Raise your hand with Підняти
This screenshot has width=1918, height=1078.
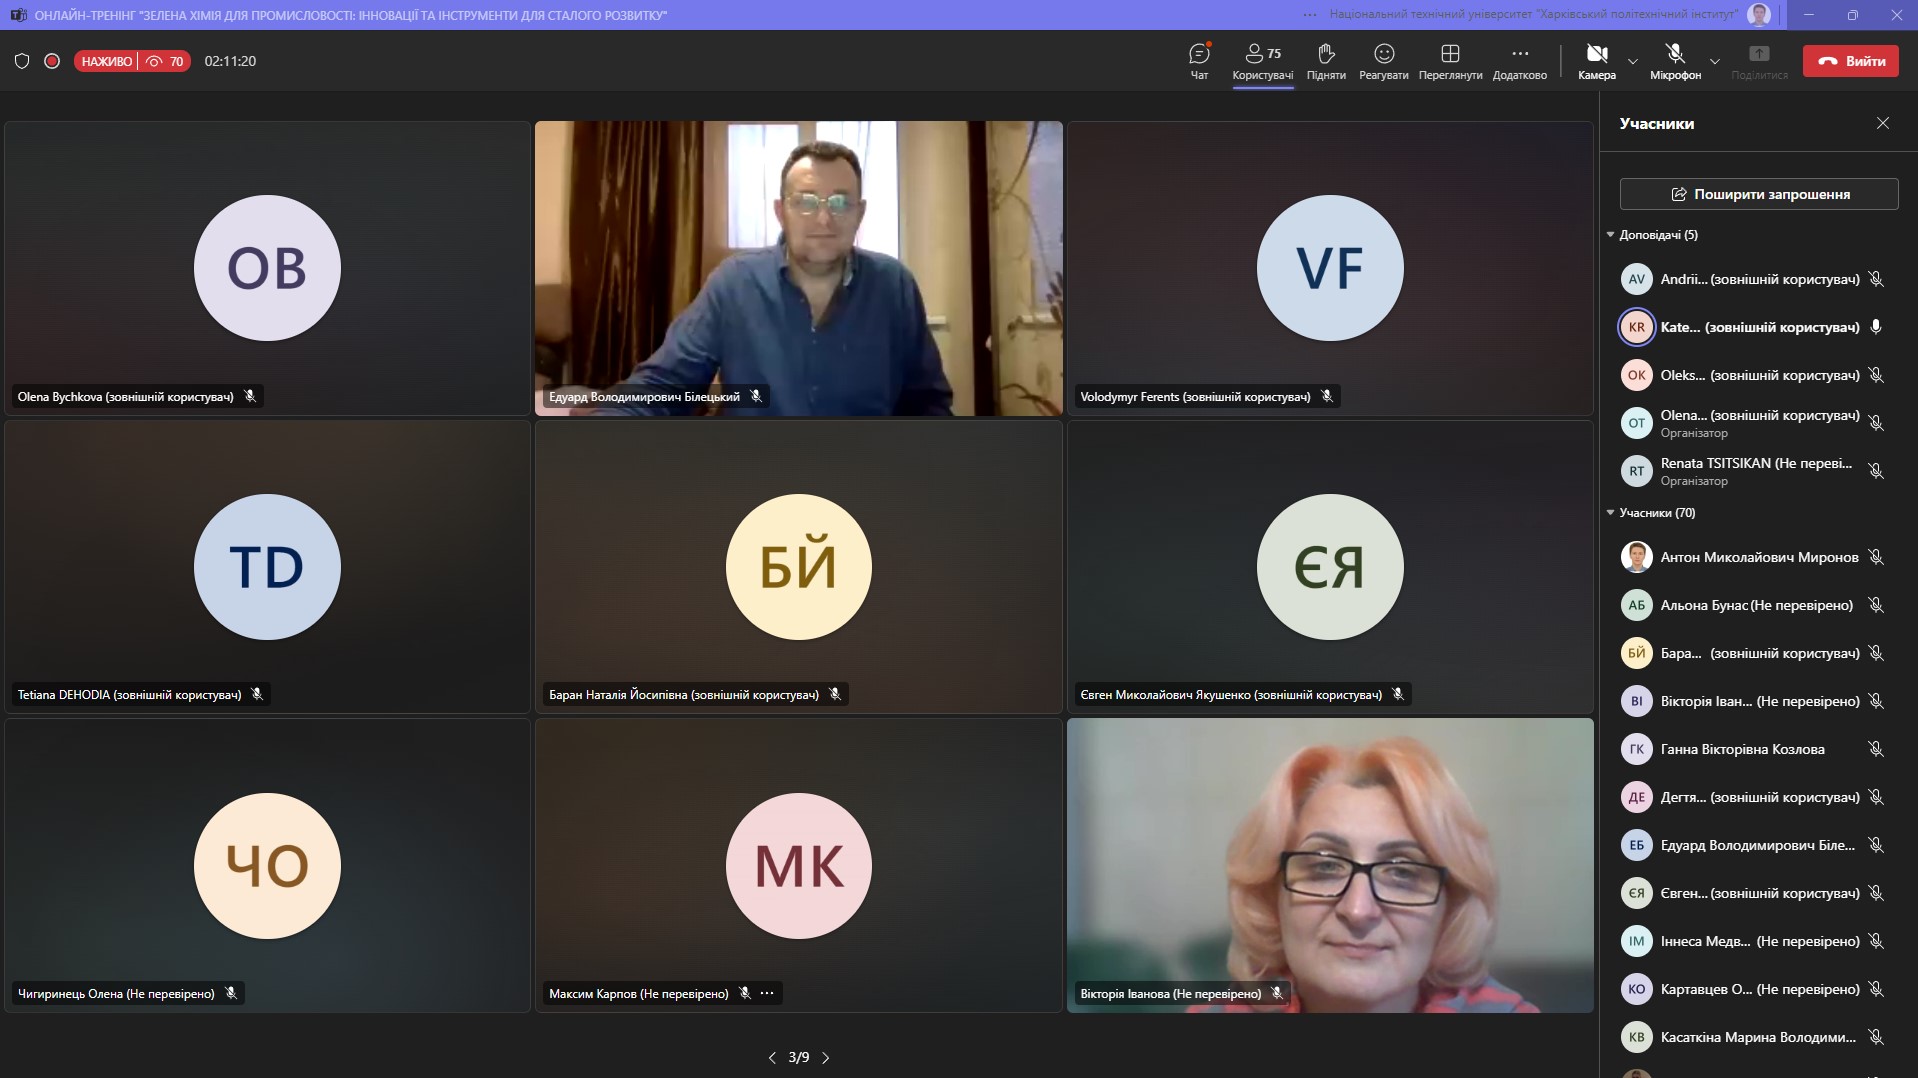tap(1326, 61)
